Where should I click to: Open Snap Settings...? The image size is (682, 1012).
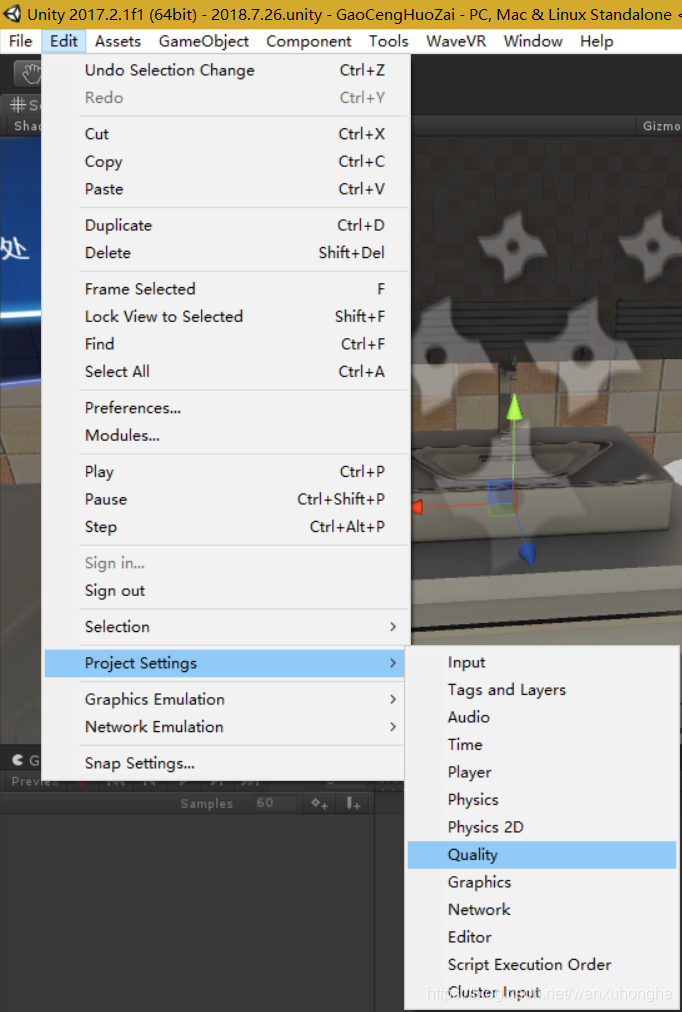click(225, 763)
